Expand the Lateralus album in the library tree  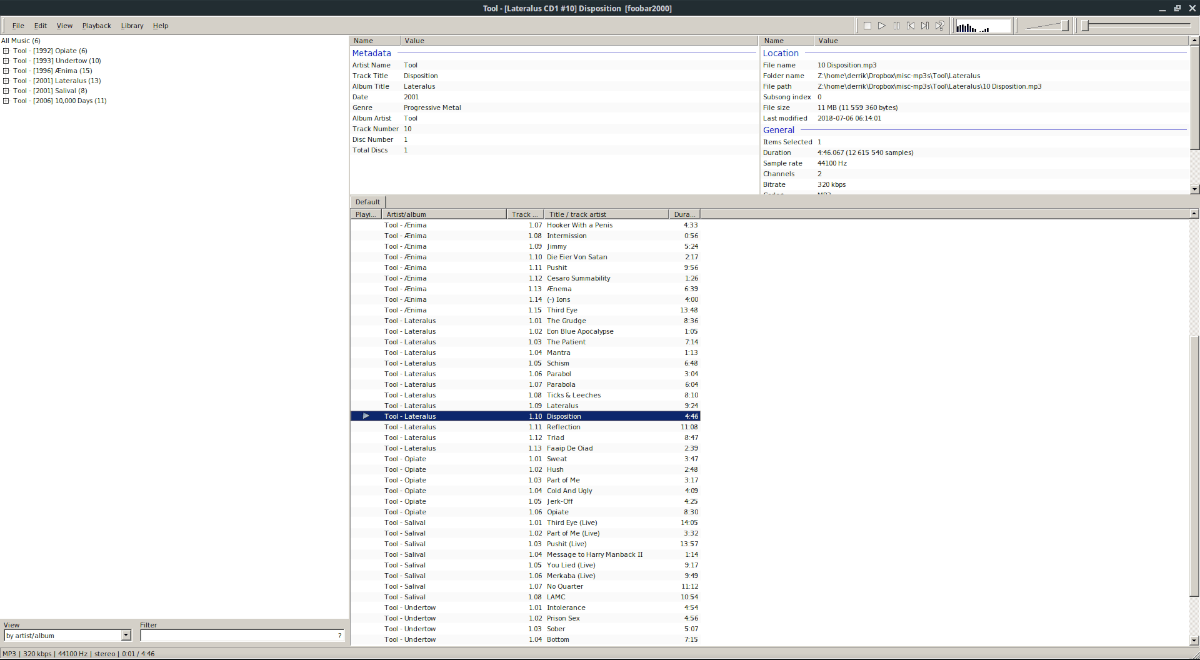pos(8,80)
